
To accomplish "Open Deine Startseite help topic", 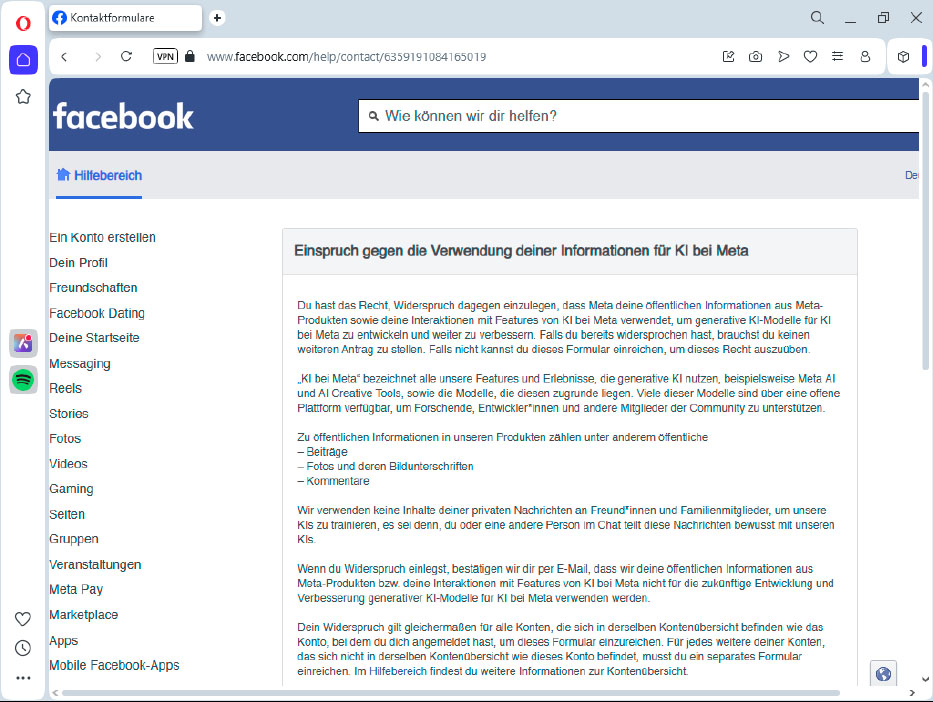I will [x=95, y=337].
